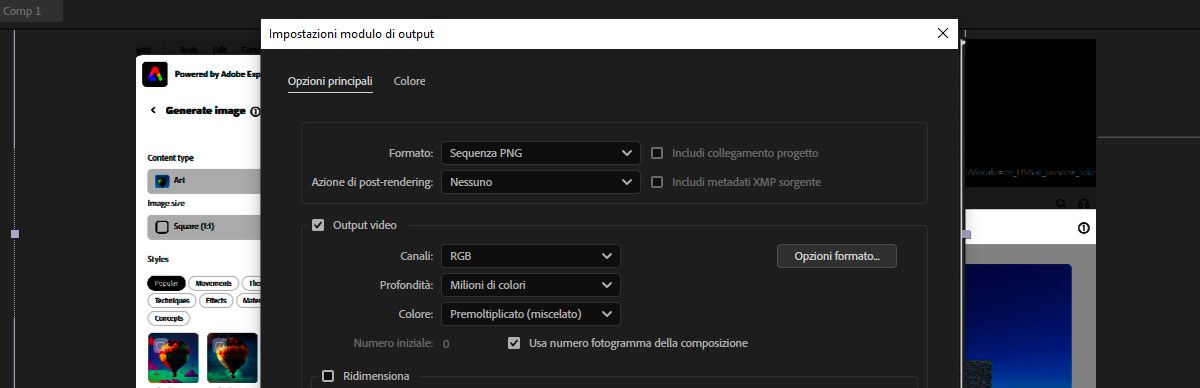This screenshot has height=388, width=1200.
Task: Open the Formato dropdown showing Sequenza PNG
Action: coord(540,153)
